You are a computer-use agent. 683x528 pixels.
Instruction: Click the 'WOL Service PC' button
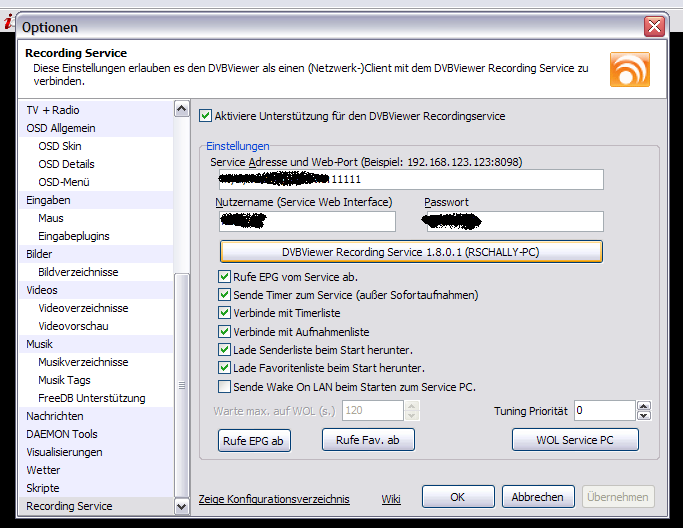point(575,440)
